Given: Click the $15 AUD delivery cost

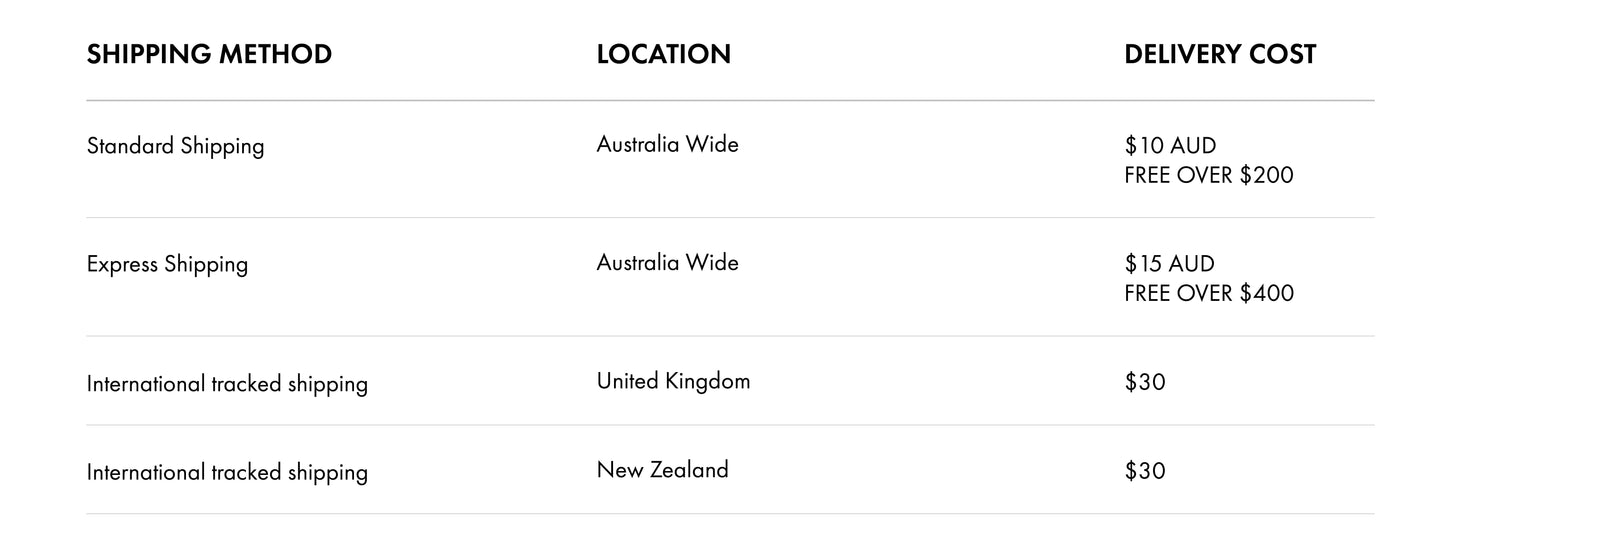Looking at the screenshot, I should pyautogui.click(x=1170, y=264).
